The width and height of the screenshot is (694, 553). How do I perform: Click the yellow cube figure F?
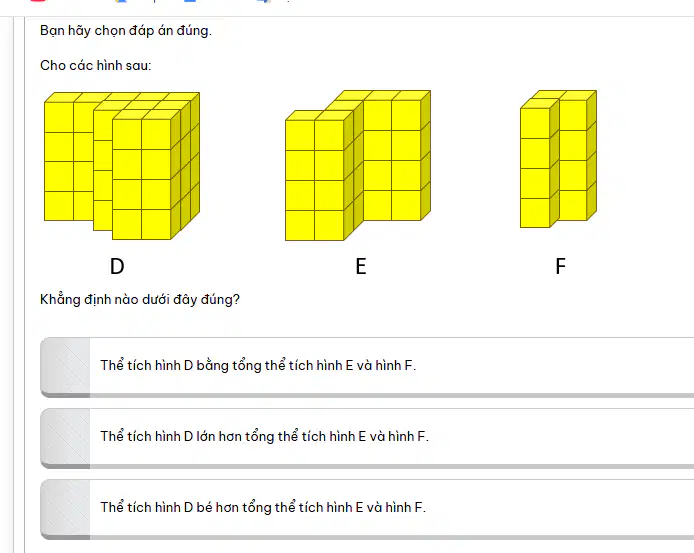[x=558, y=159]
